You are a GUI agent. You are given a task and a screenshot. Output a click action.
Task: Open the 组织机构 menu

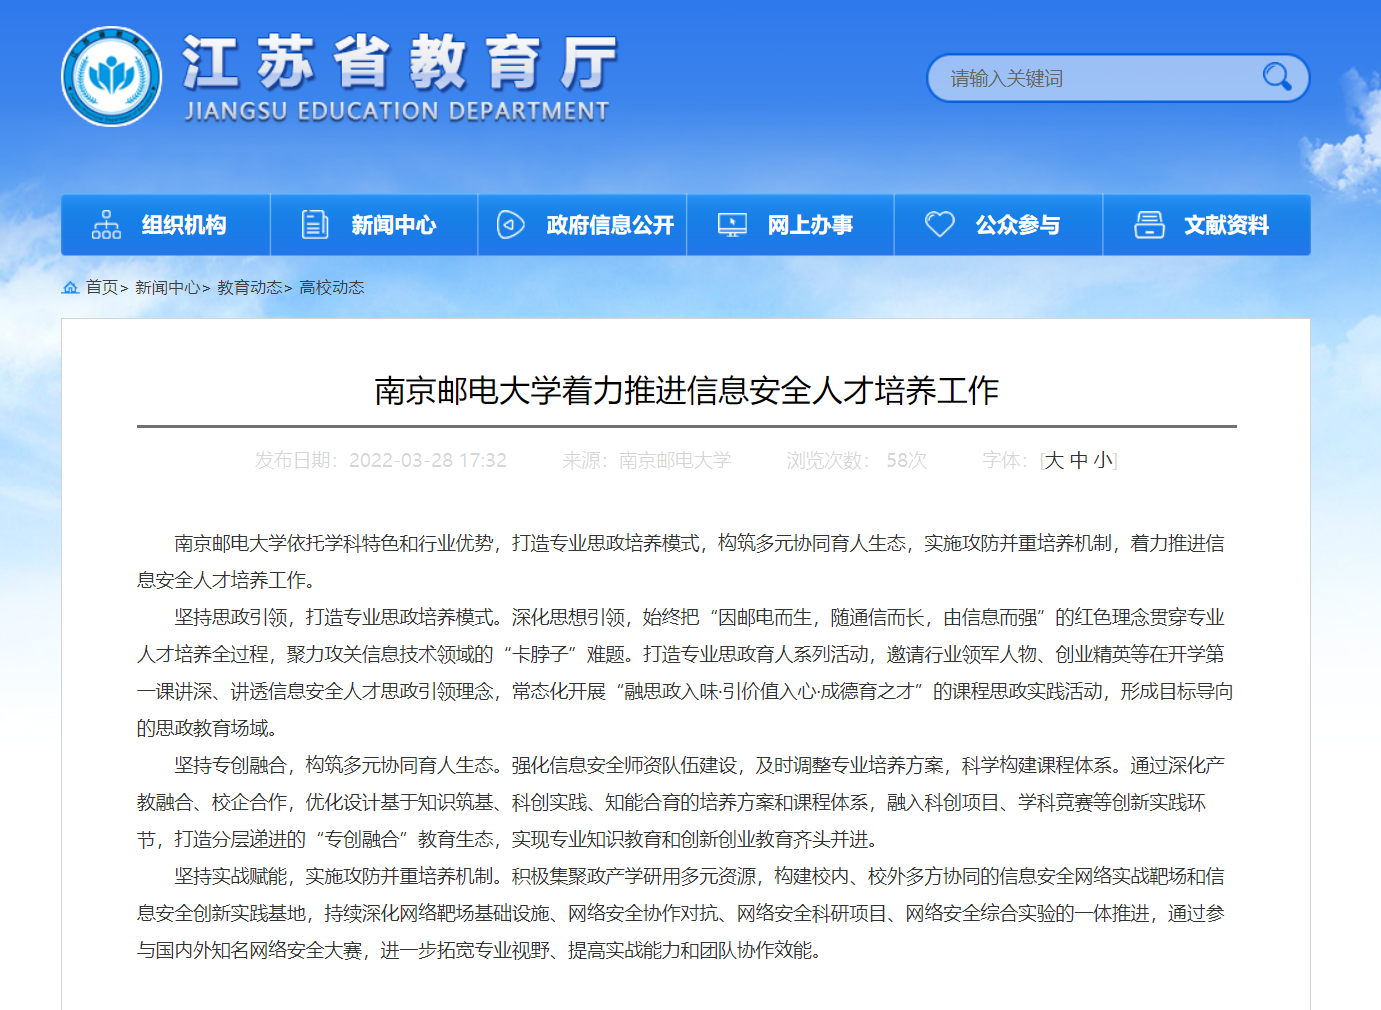184,225
